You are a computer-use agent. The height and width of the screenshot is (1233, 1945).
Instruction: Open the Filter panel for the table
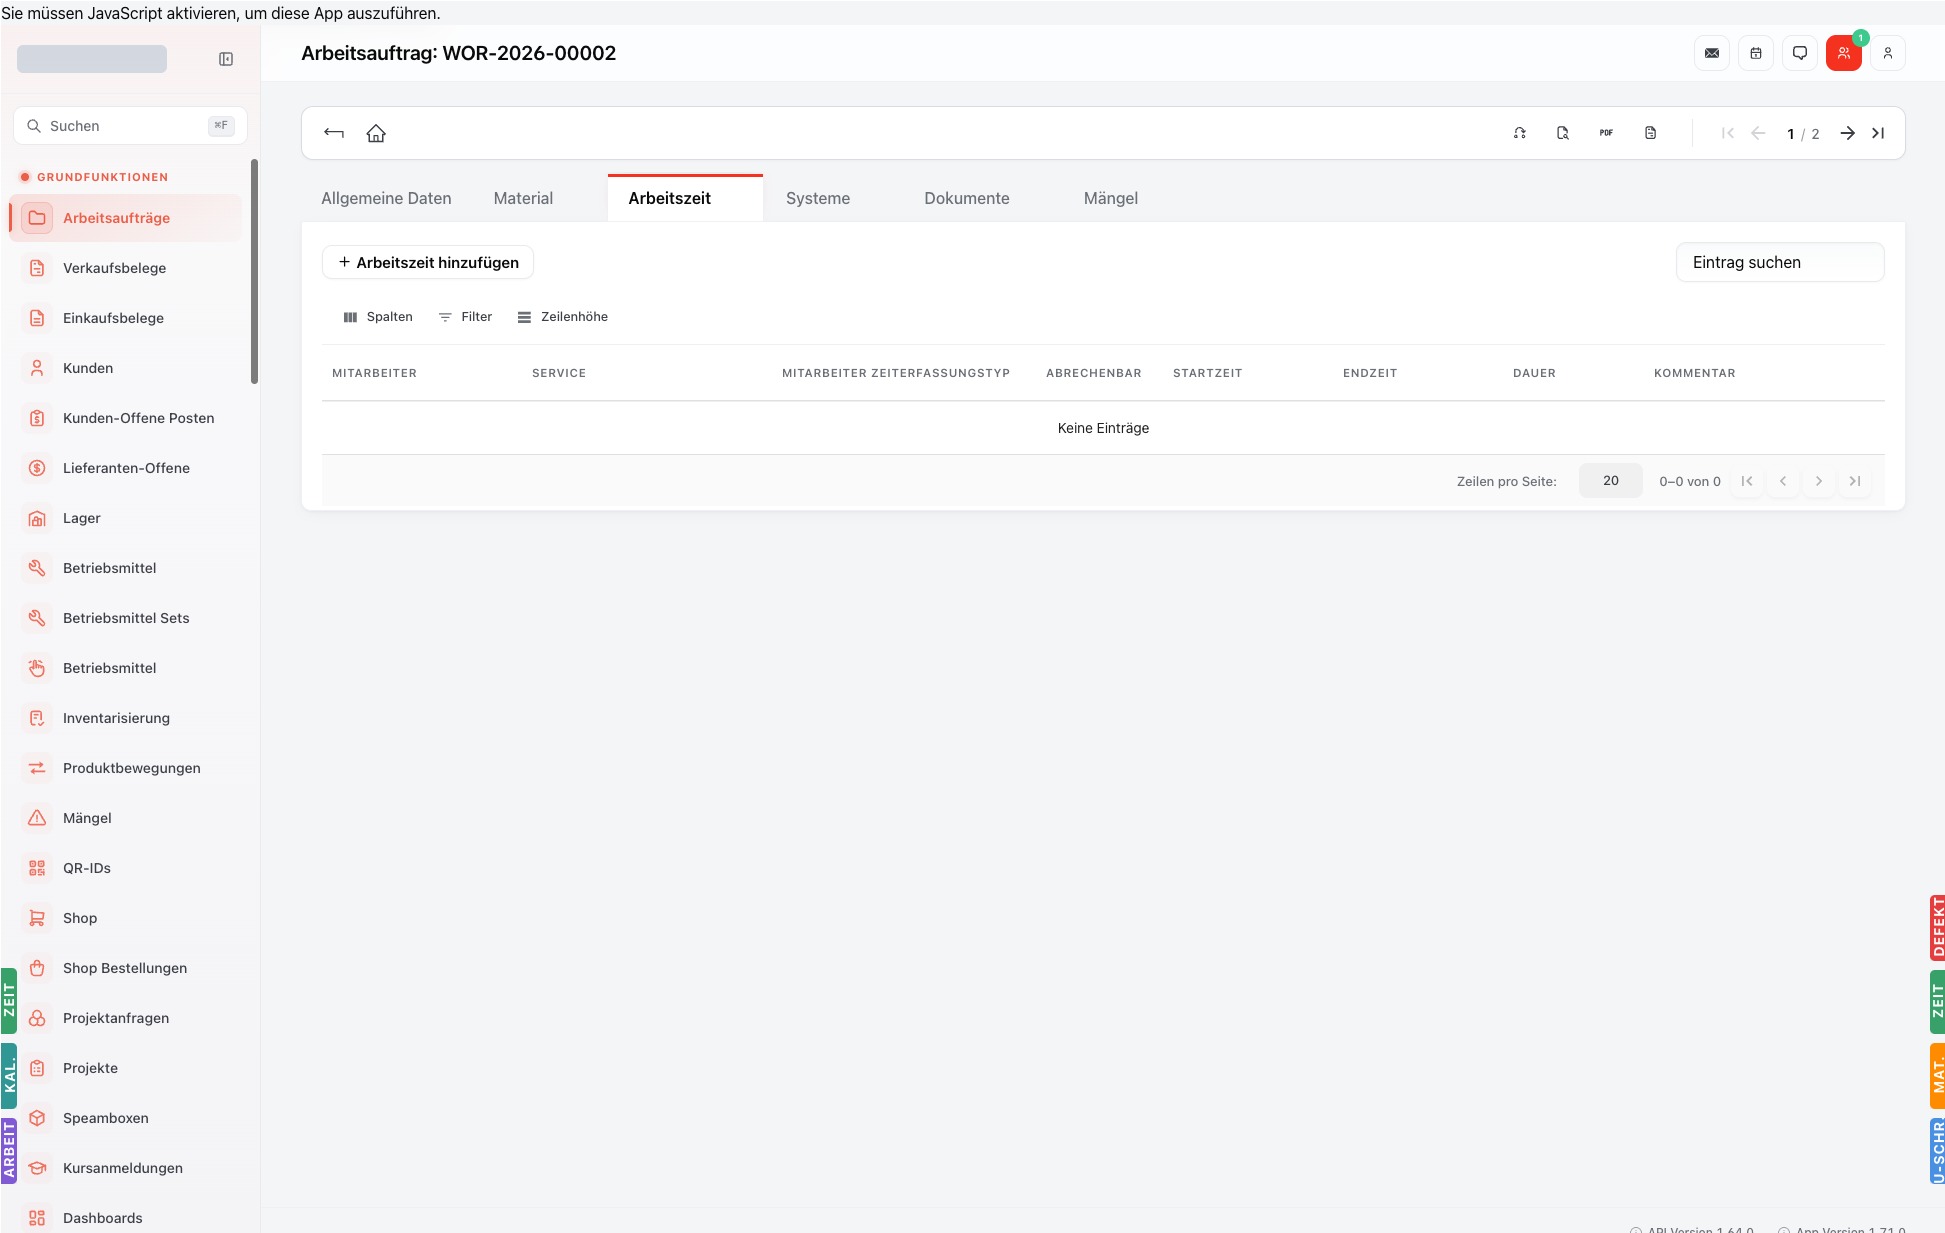tap(466, 317)
